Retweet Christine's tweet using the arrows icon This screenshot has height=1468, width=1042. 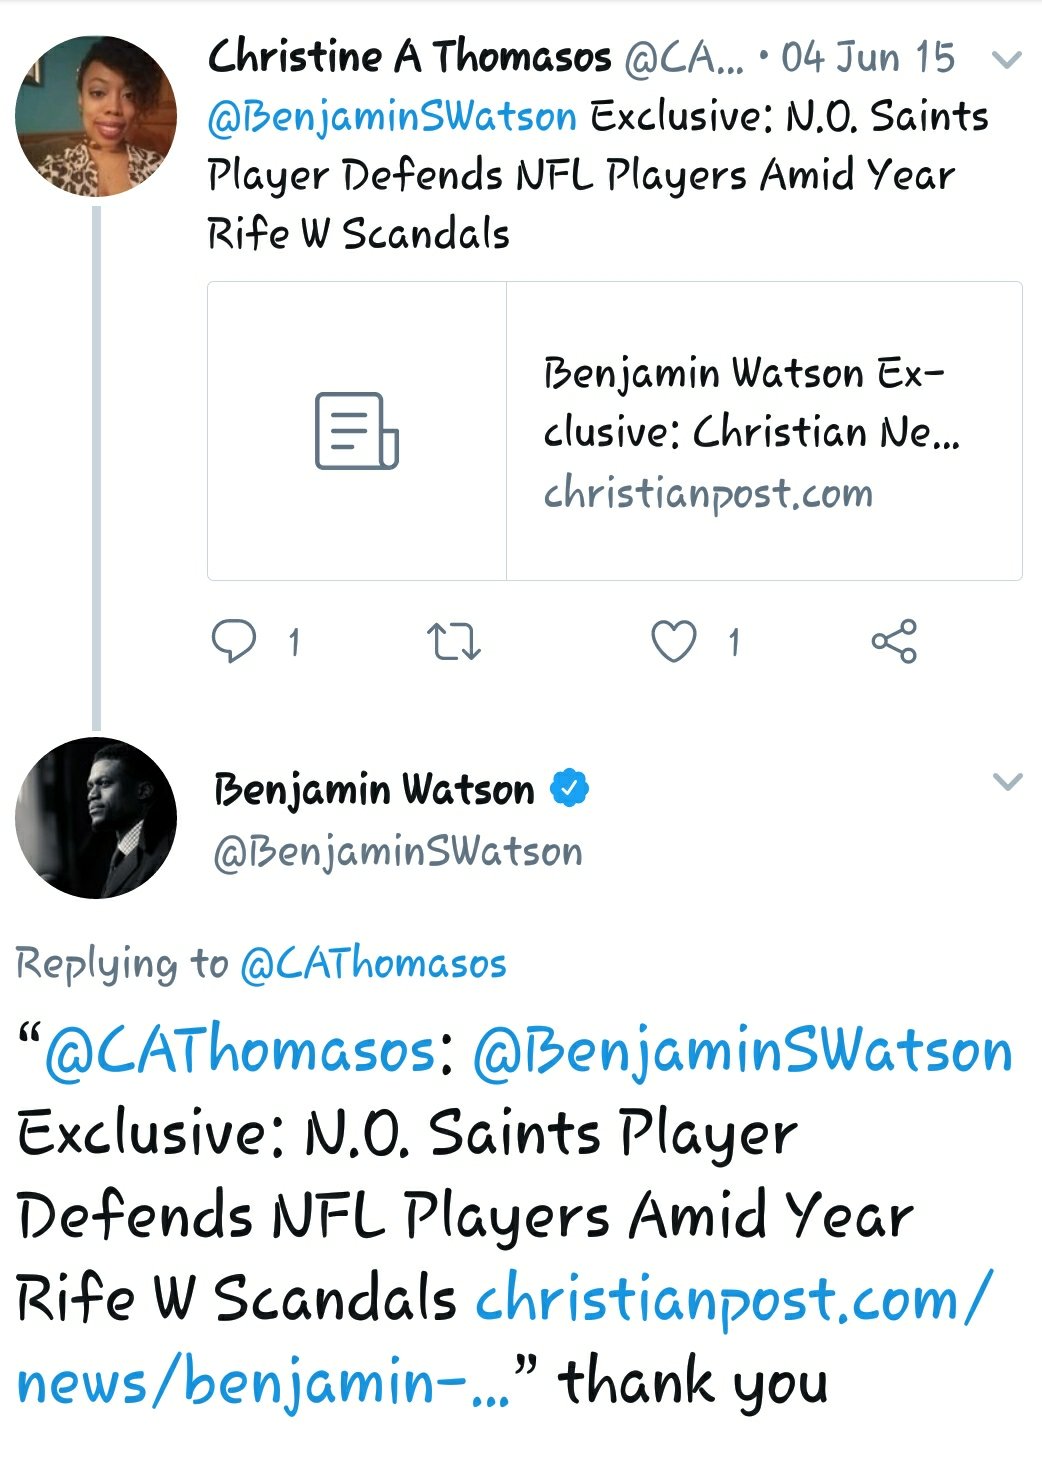coord(454,642)
